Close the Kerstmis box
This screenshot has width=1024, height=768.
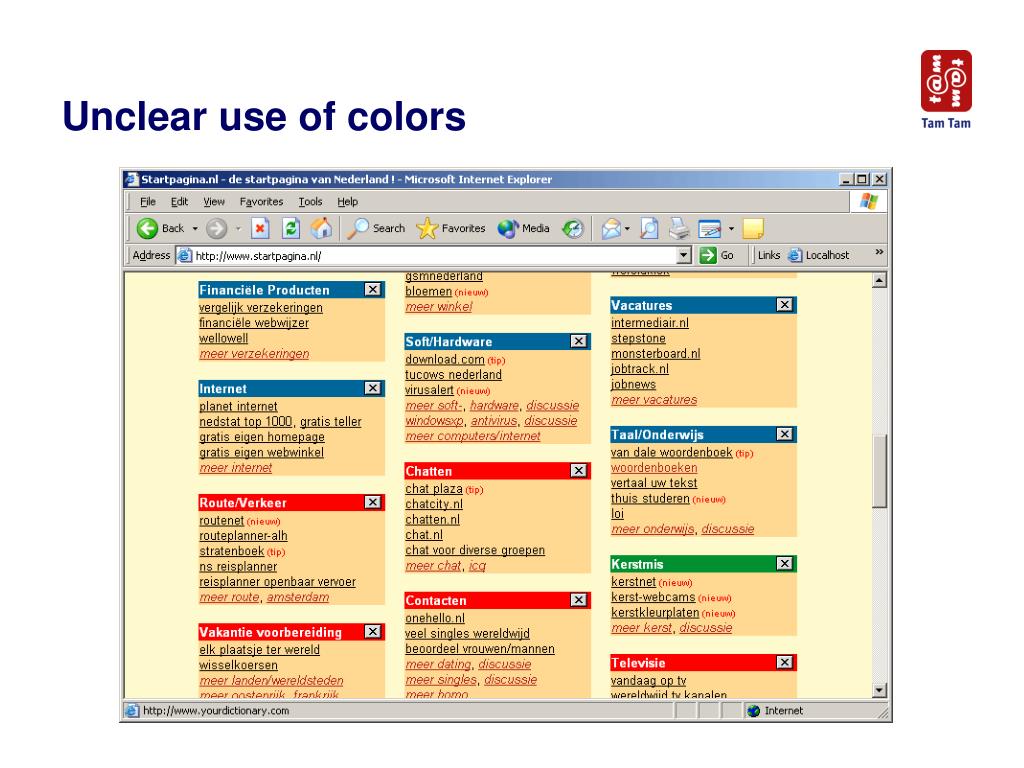(784, 563)
